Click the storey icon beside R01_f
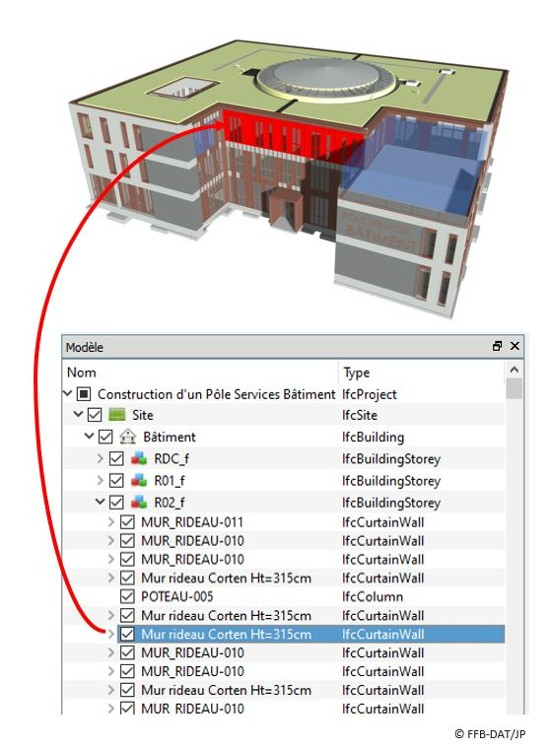This screenshot has height=749, width=550. point(139,481)
